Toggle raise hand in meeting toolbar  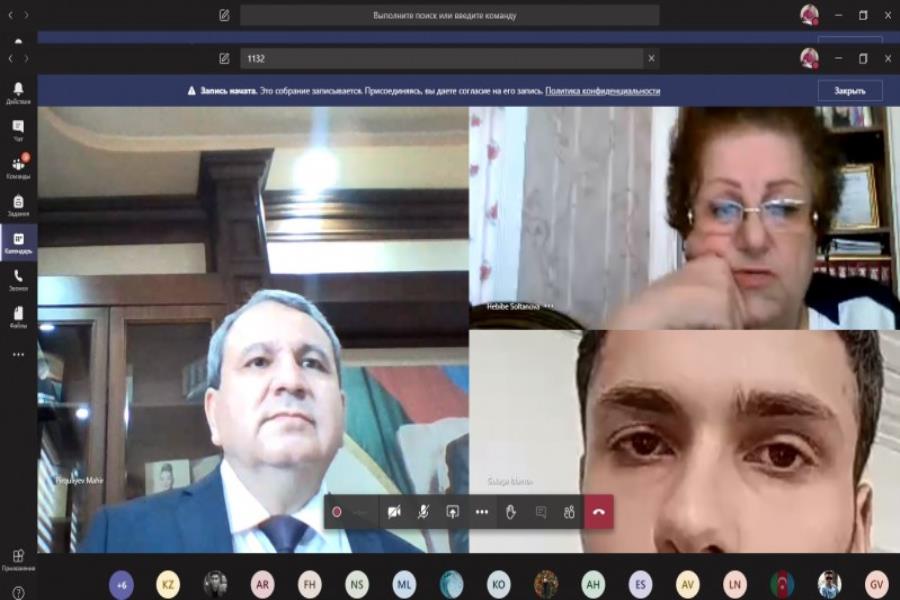tap(511, 512)
